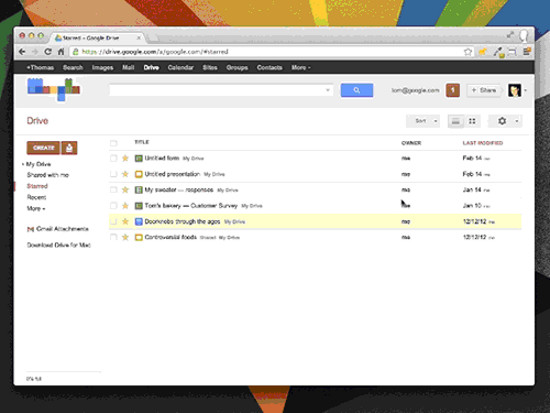550x413 pixels.
Task: Open the settings gear icon
Action: click(x=502, y=121)
